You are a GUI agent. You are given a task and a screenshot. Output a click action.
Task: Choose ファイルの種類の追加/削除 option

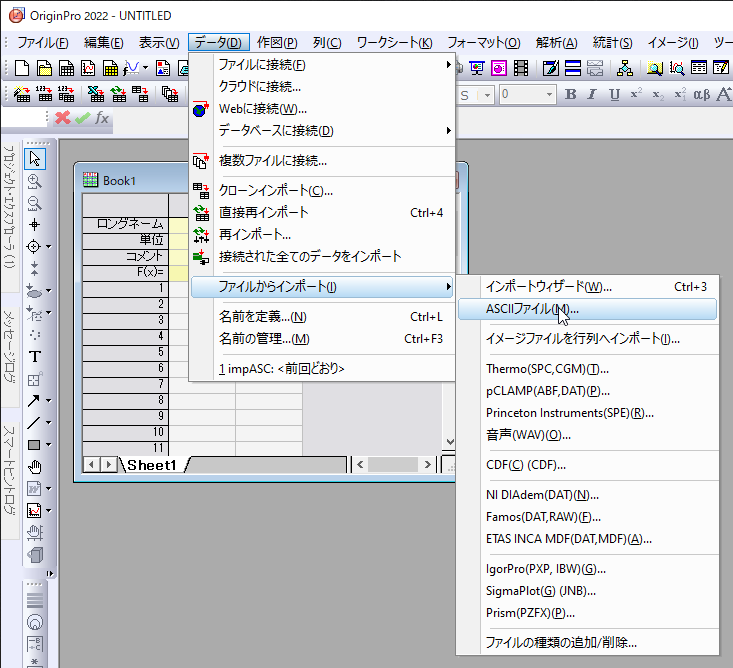tap(587, 643)
